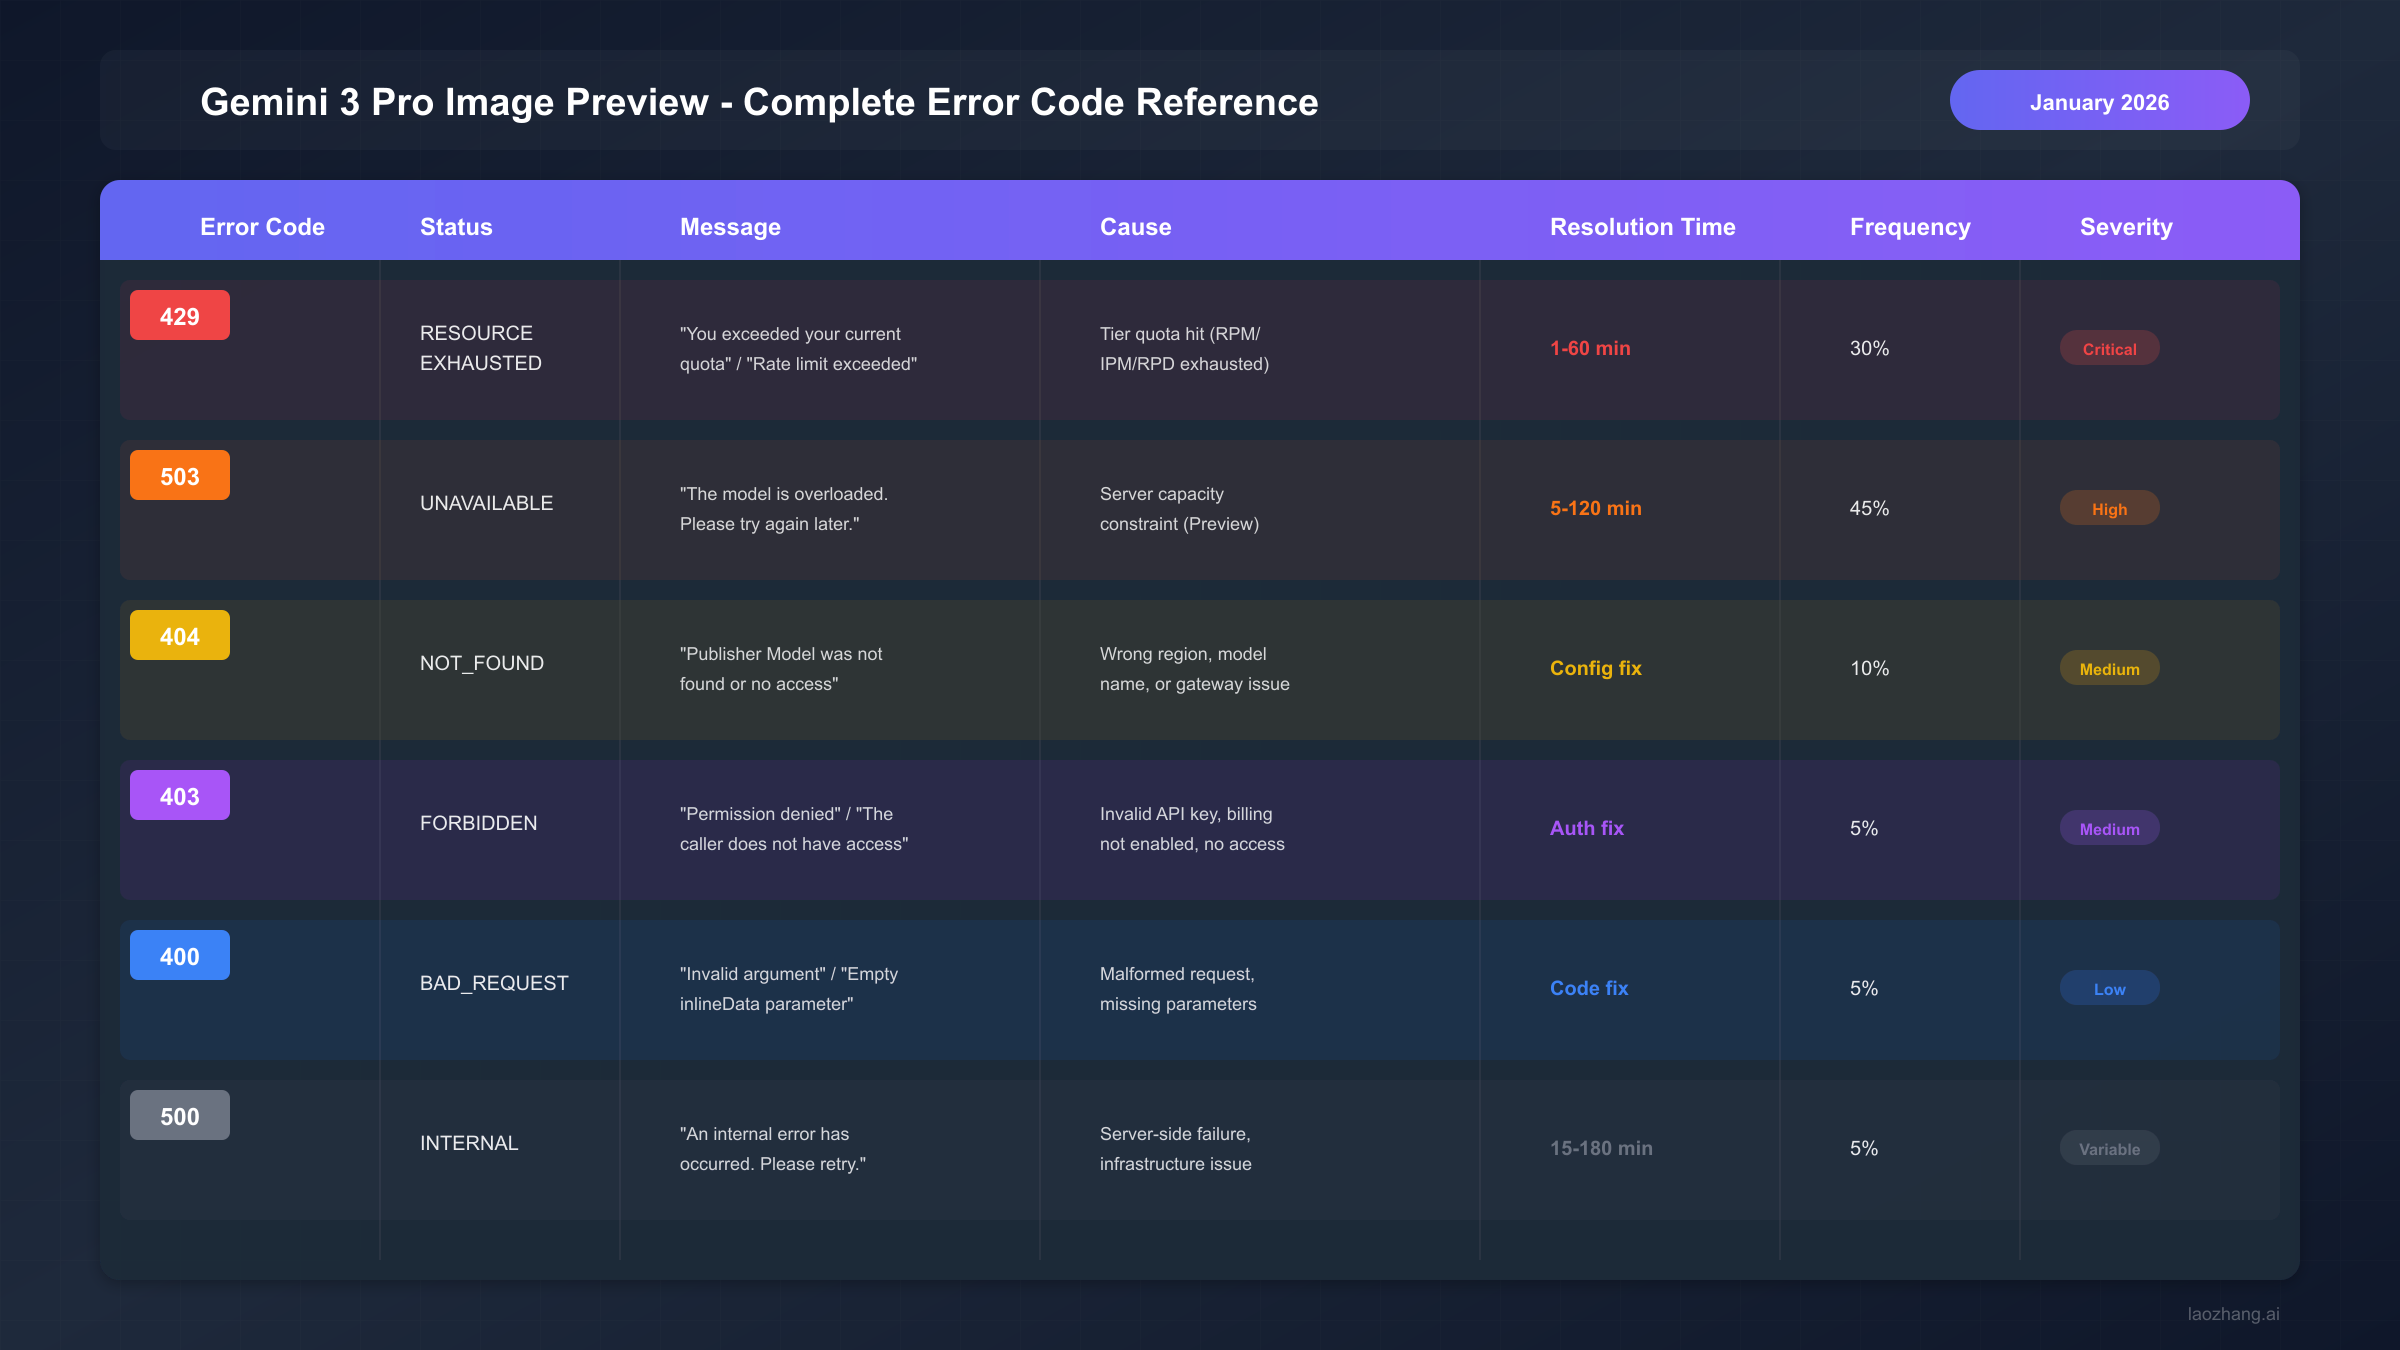Click the orange 503 error code badge
The height and width of the screenshot is (1350, 2400).
coord(179,475)
